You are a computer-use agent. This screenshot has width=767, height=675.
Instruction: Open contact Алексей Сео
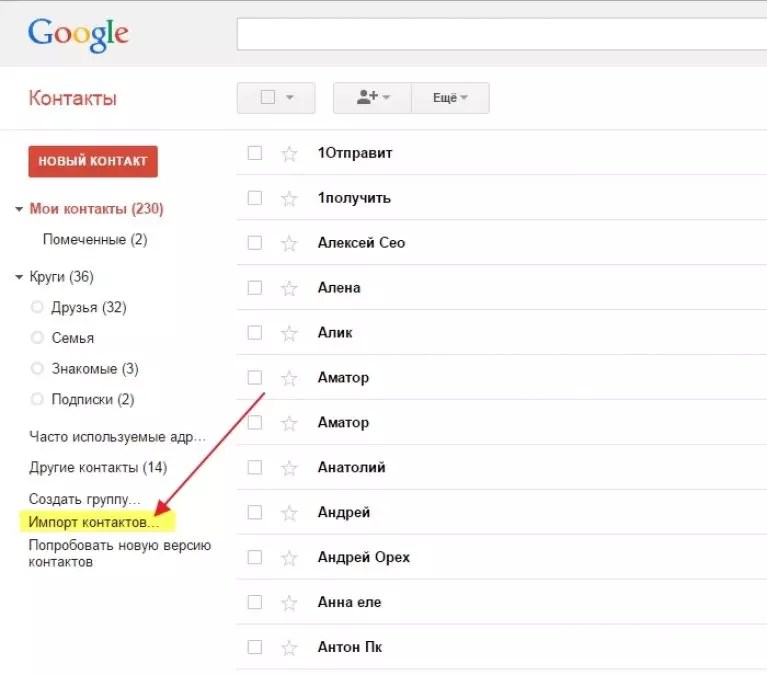click(x=361, y=243)
